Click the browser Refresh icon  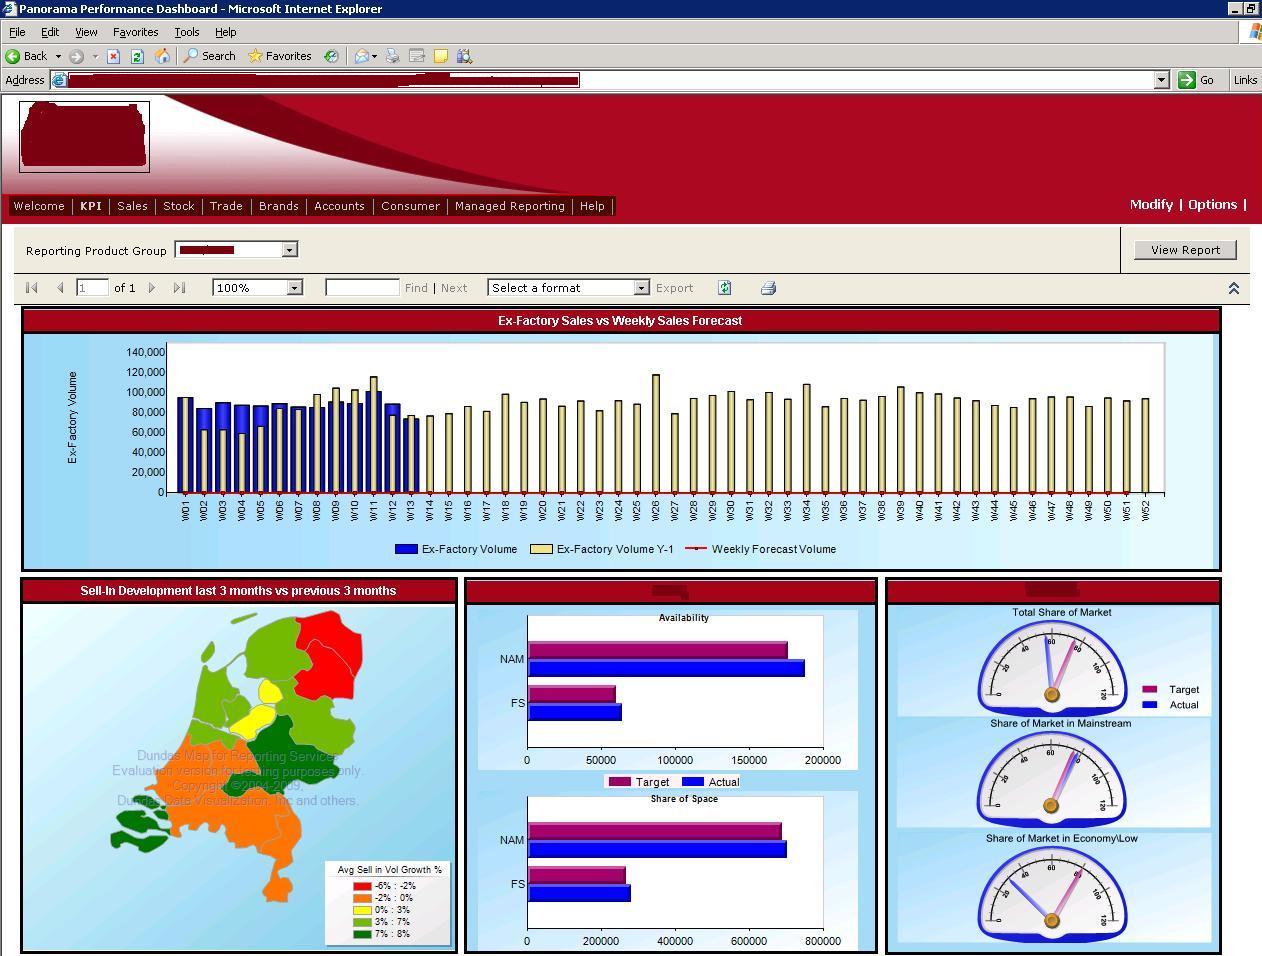pos(138,56)
